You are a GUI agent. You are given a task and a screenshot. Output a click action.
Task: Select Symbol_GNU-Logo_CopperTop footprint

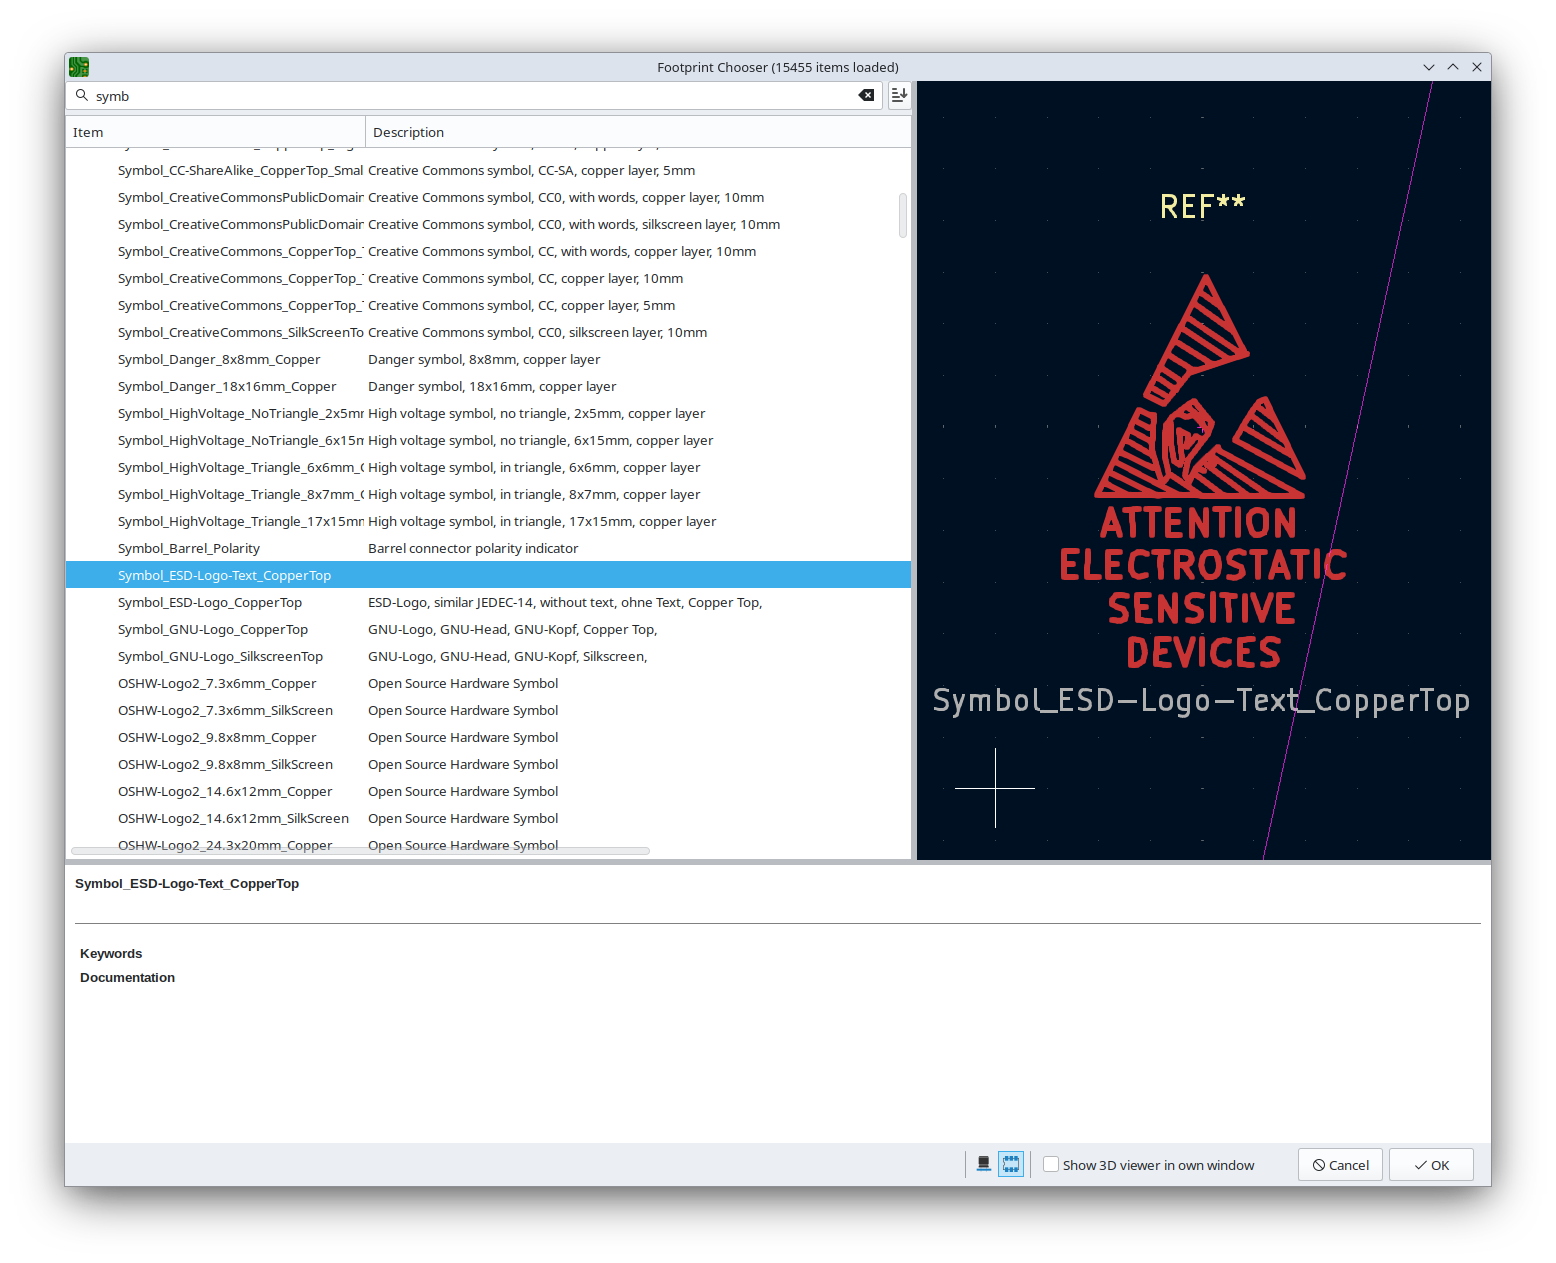point(488,629)
